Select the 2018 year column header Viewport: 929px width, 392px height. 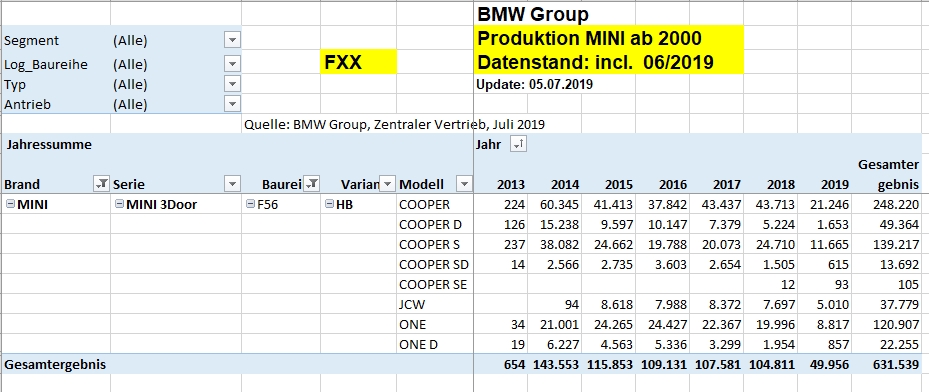(782, 184)
